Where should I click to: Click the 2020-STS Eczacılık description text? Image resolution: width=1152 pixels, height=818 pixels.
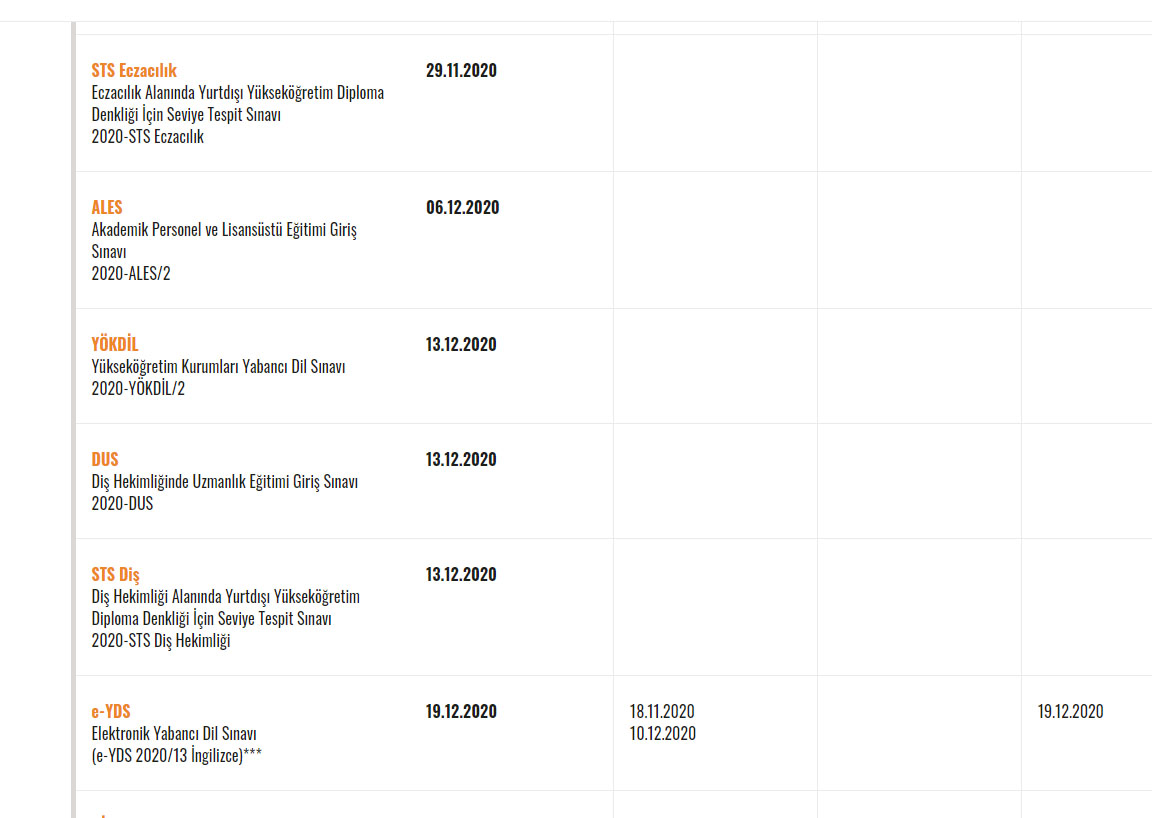pos(148,137)
